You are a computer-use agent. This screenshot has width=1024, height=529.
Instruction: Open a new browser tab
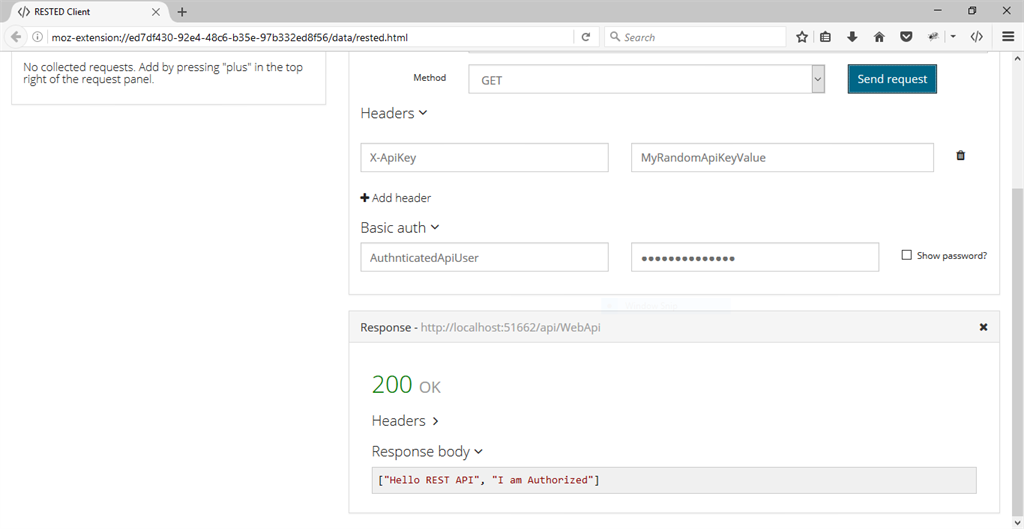[182, 12]
